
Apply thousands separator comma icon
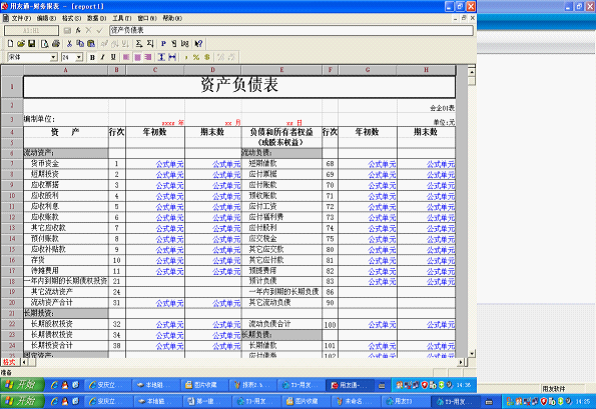(x=186, y=57)
